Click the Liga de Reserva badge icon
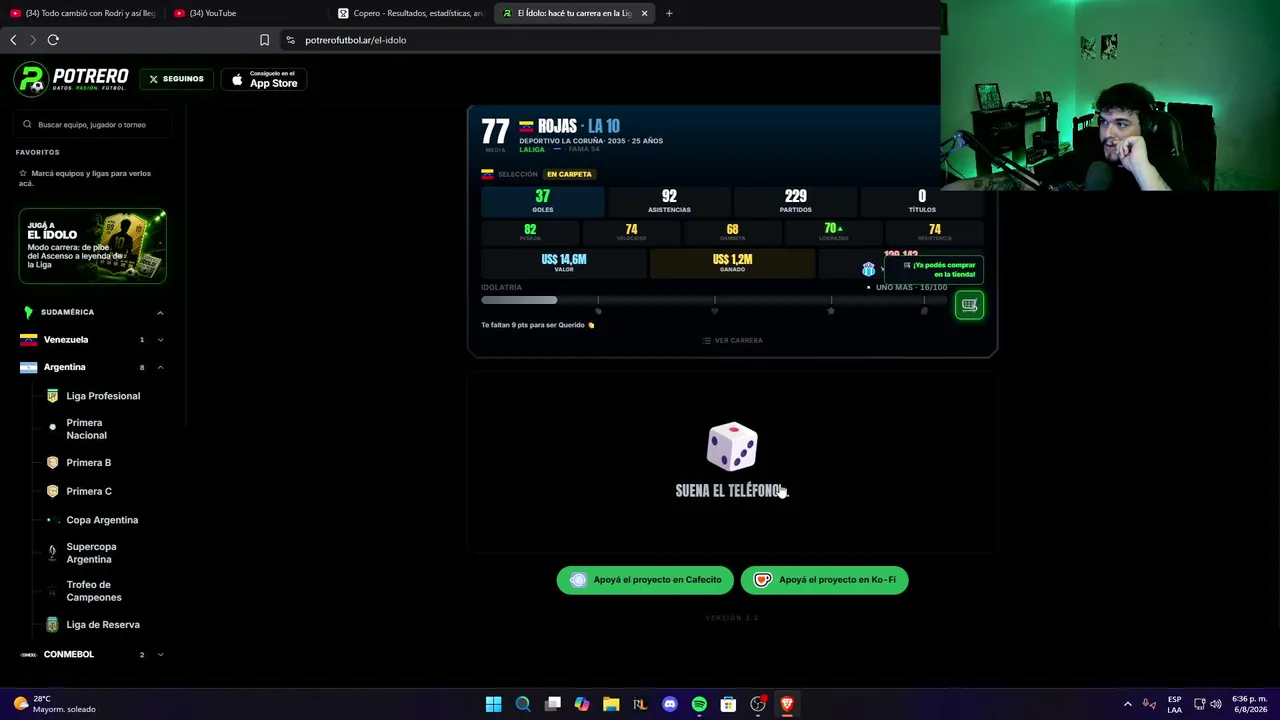This screenshot has width=1280, height=720. [52, 625]
